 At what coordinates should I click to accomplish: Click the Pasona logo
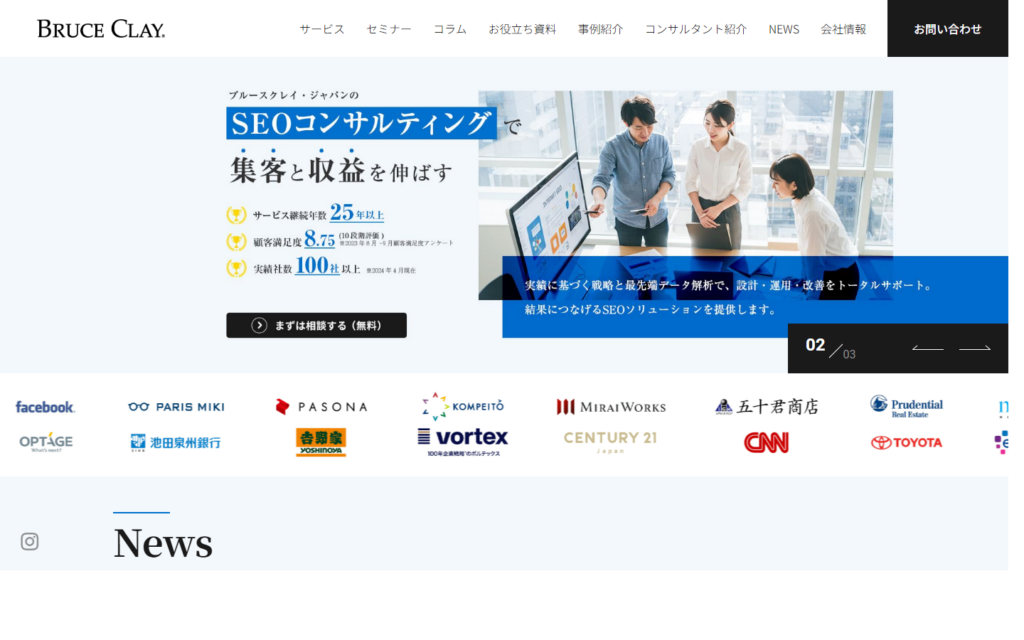pos(321,407)
